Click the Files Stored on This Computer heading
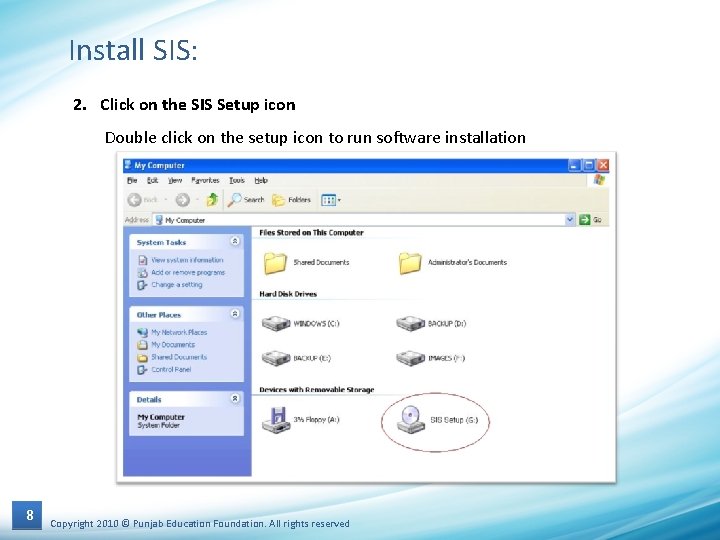Viewport: 720px width, 540px height. tap(311, 233)
